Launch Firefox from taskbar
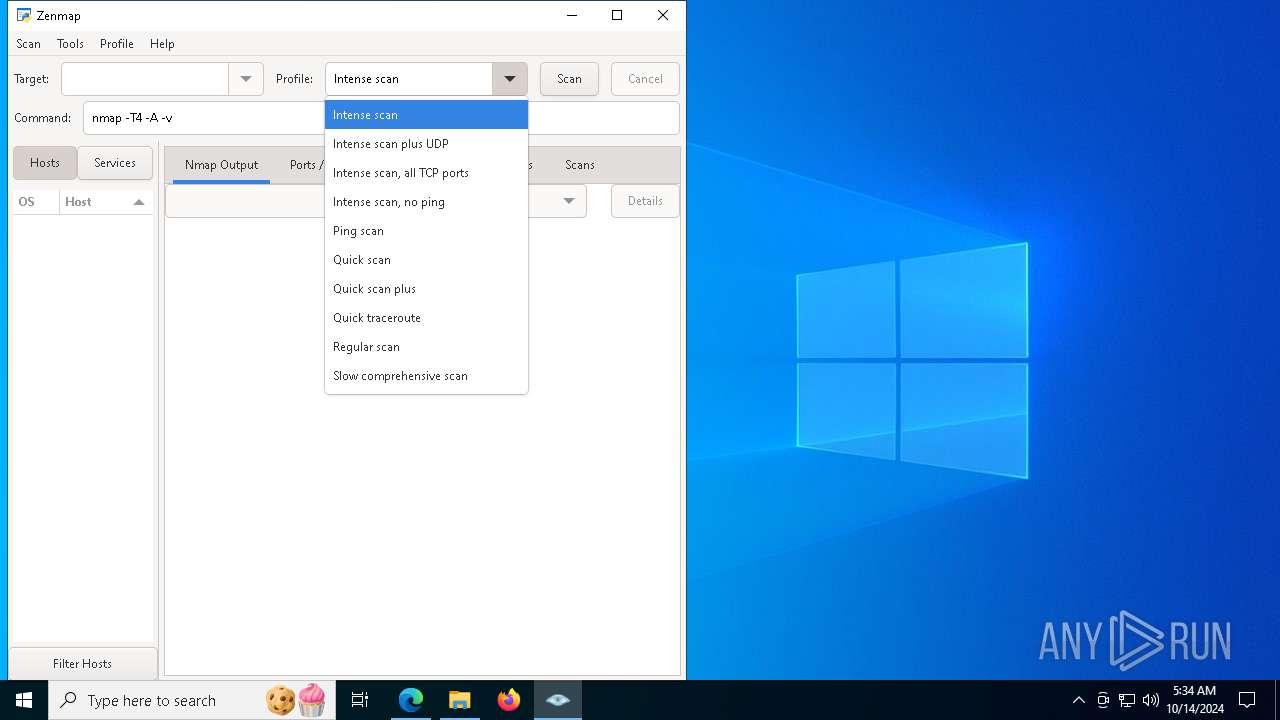 pos(509,700)
